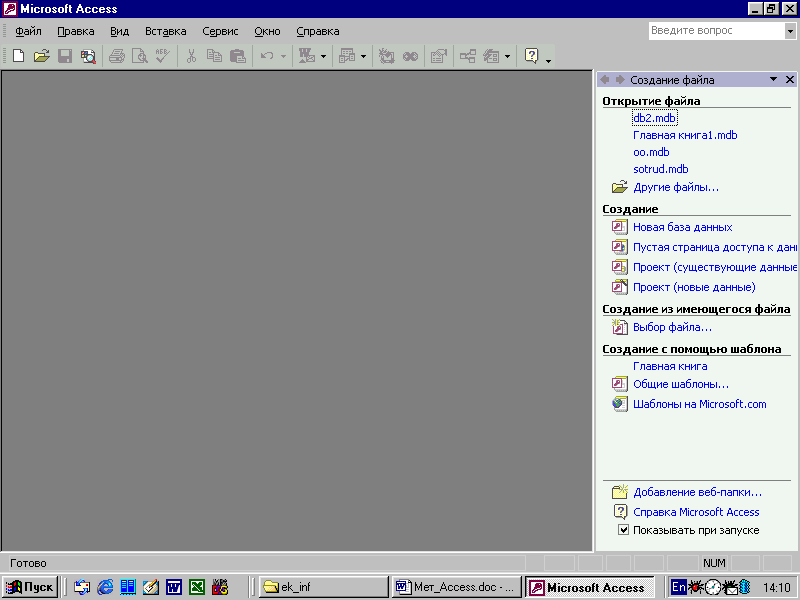Expand the Analyze dropdown arrow
This screenshot has width=800, height=600.
[x=363, y=56]
